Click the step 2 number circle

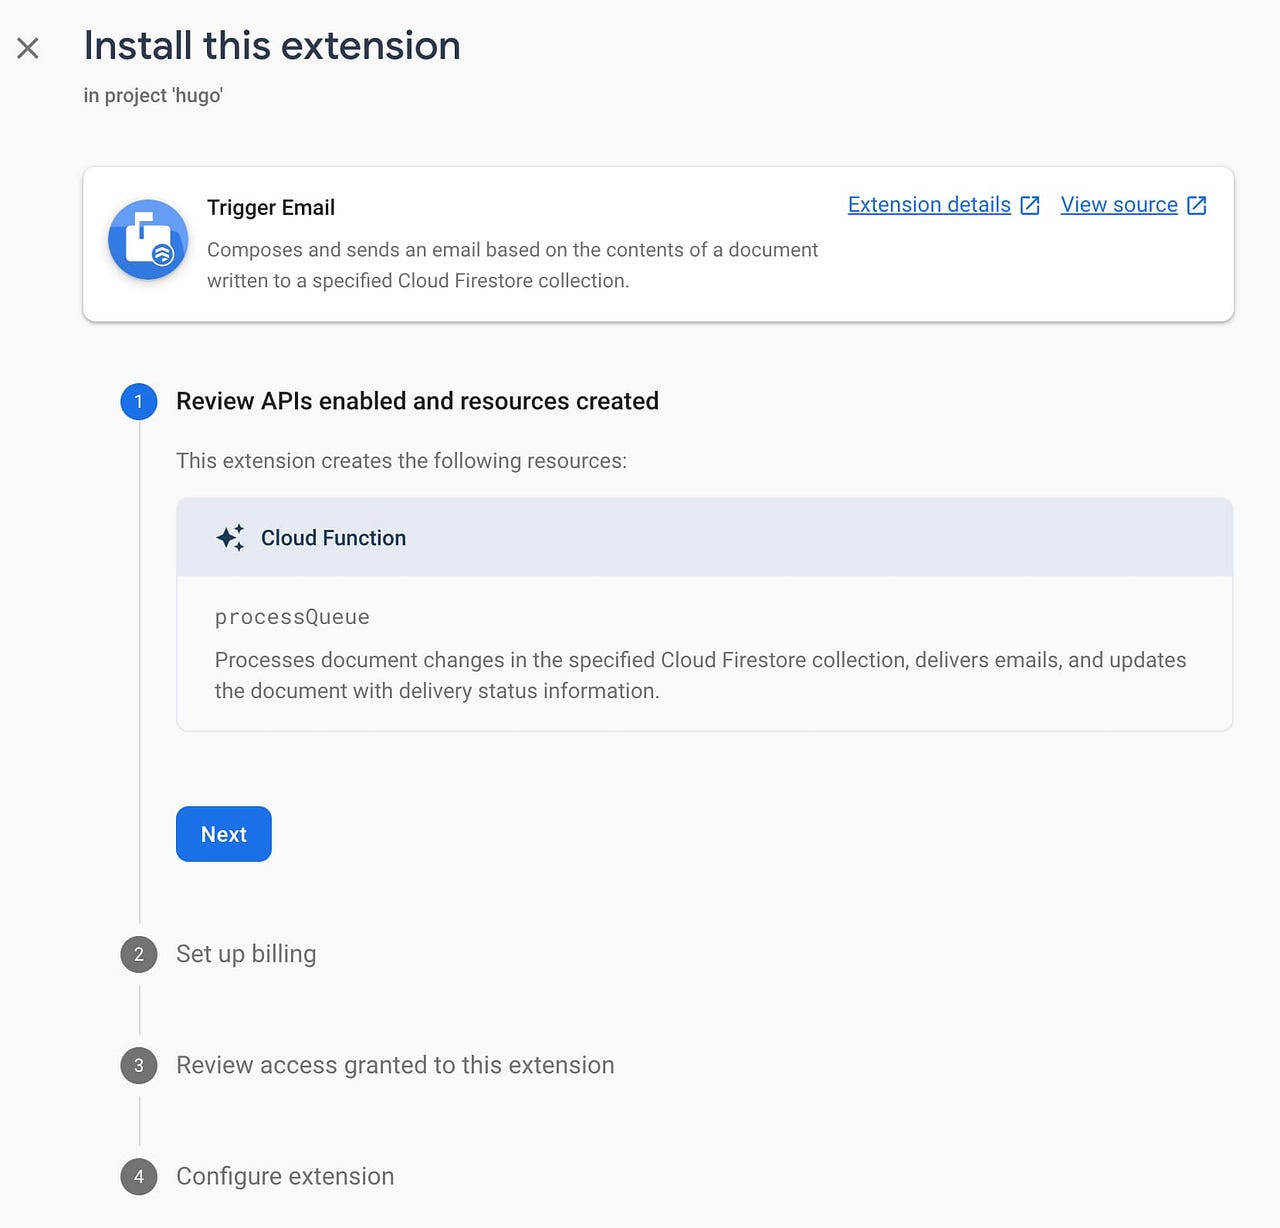coord(139,954)
